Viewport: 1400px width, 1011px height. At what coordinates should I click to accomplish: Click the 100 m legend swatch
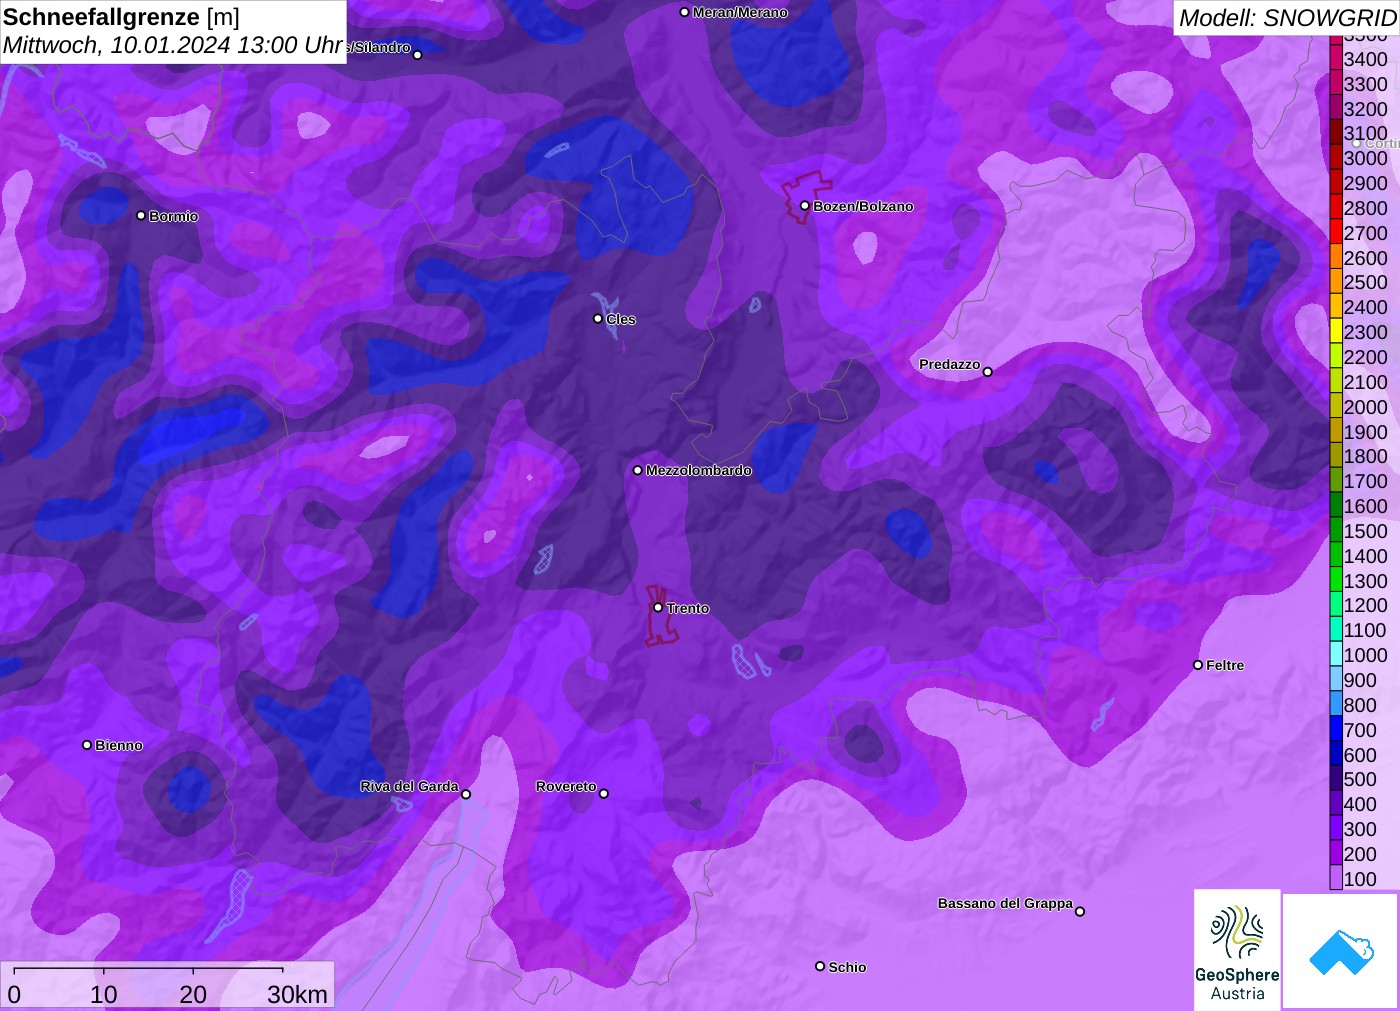coord(1336,879)
